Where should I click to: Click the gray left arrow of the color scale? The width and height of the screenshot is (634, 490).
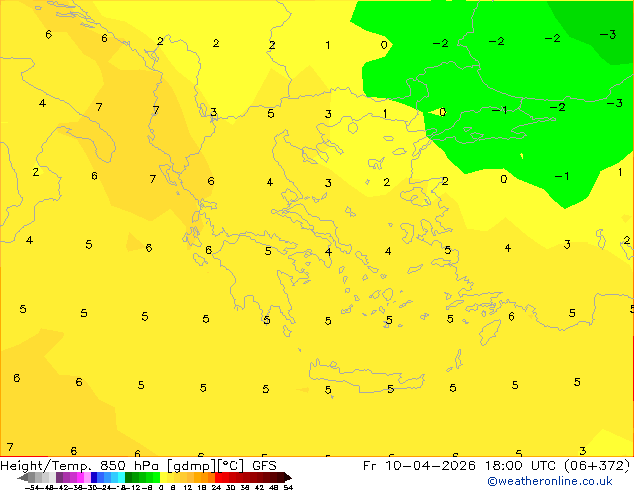point(23,477)
